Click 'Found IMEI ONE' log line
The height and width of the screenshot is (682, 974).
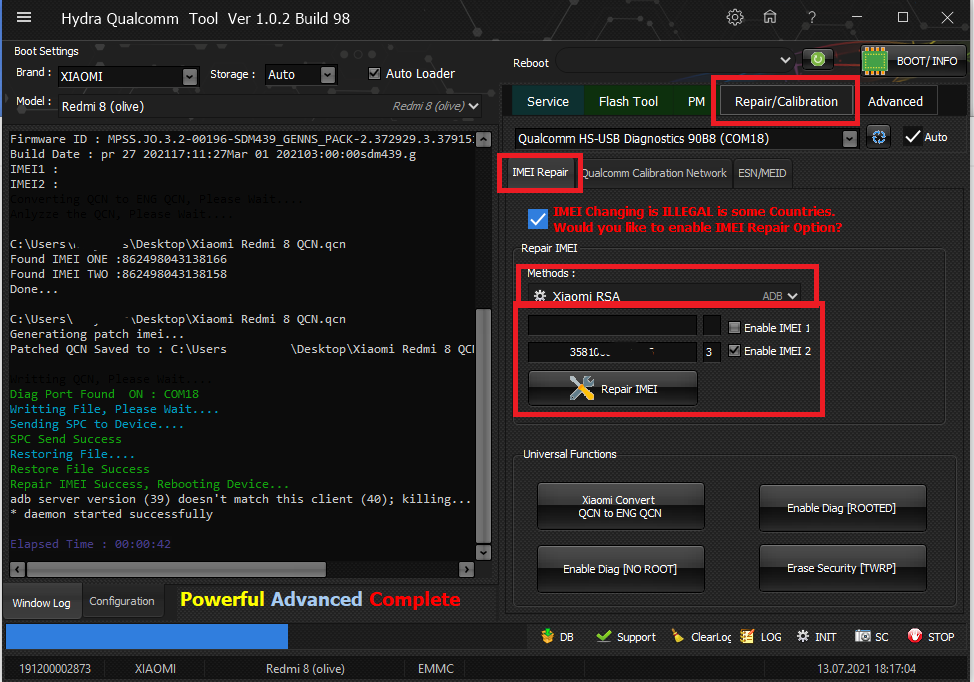pos(118,259)
